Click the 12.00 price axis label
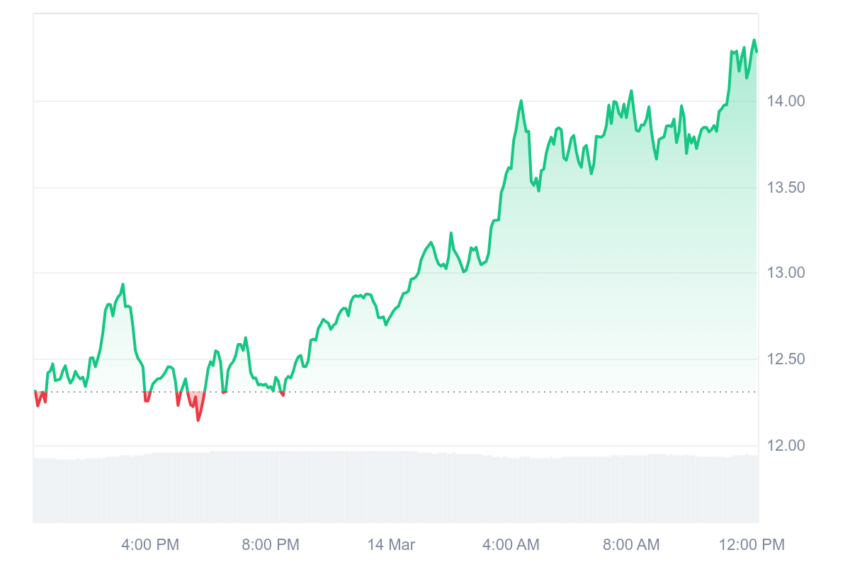The image size is (850, 567). pyautogui.click(x=785, y=446)
